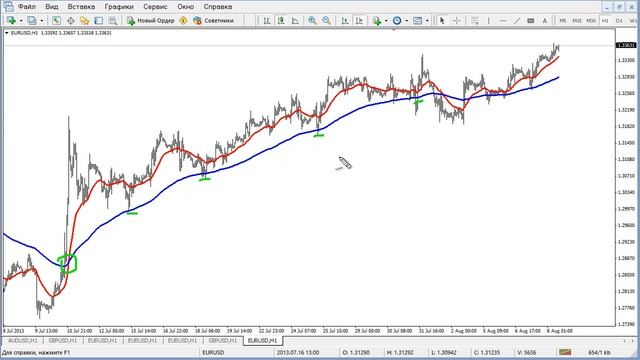Image resolution: width=640 pixels, height=360 pixels.
Task: Expand the Indicators dropdown arrow
Action: (386, 21)
